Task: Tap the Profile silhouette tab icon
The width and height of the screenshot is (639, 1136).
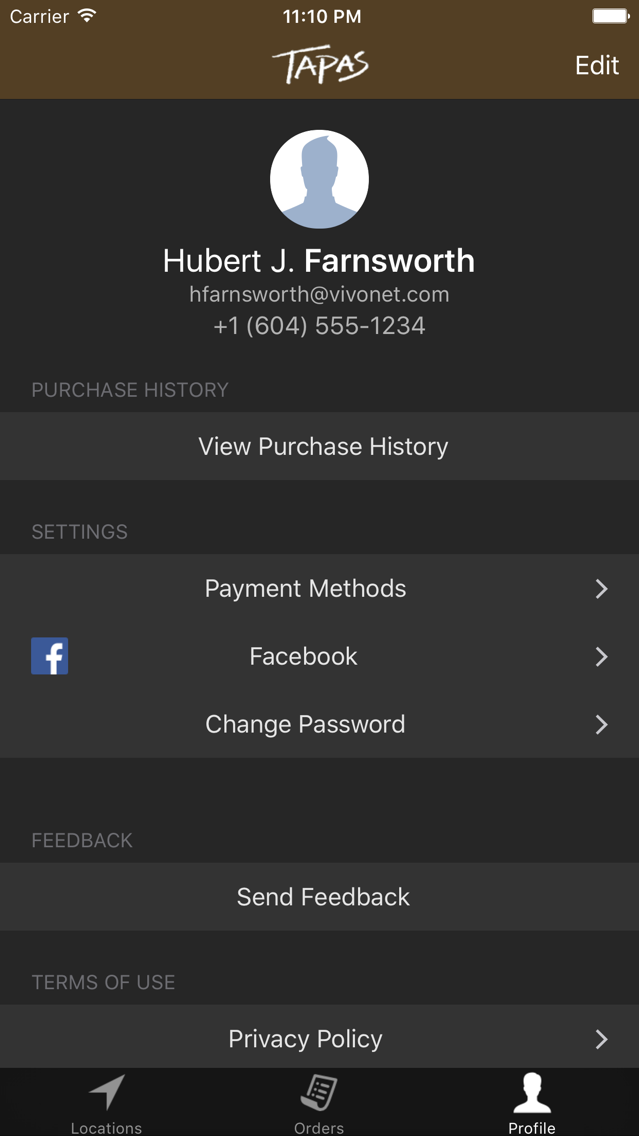Action: [532, 1093]
